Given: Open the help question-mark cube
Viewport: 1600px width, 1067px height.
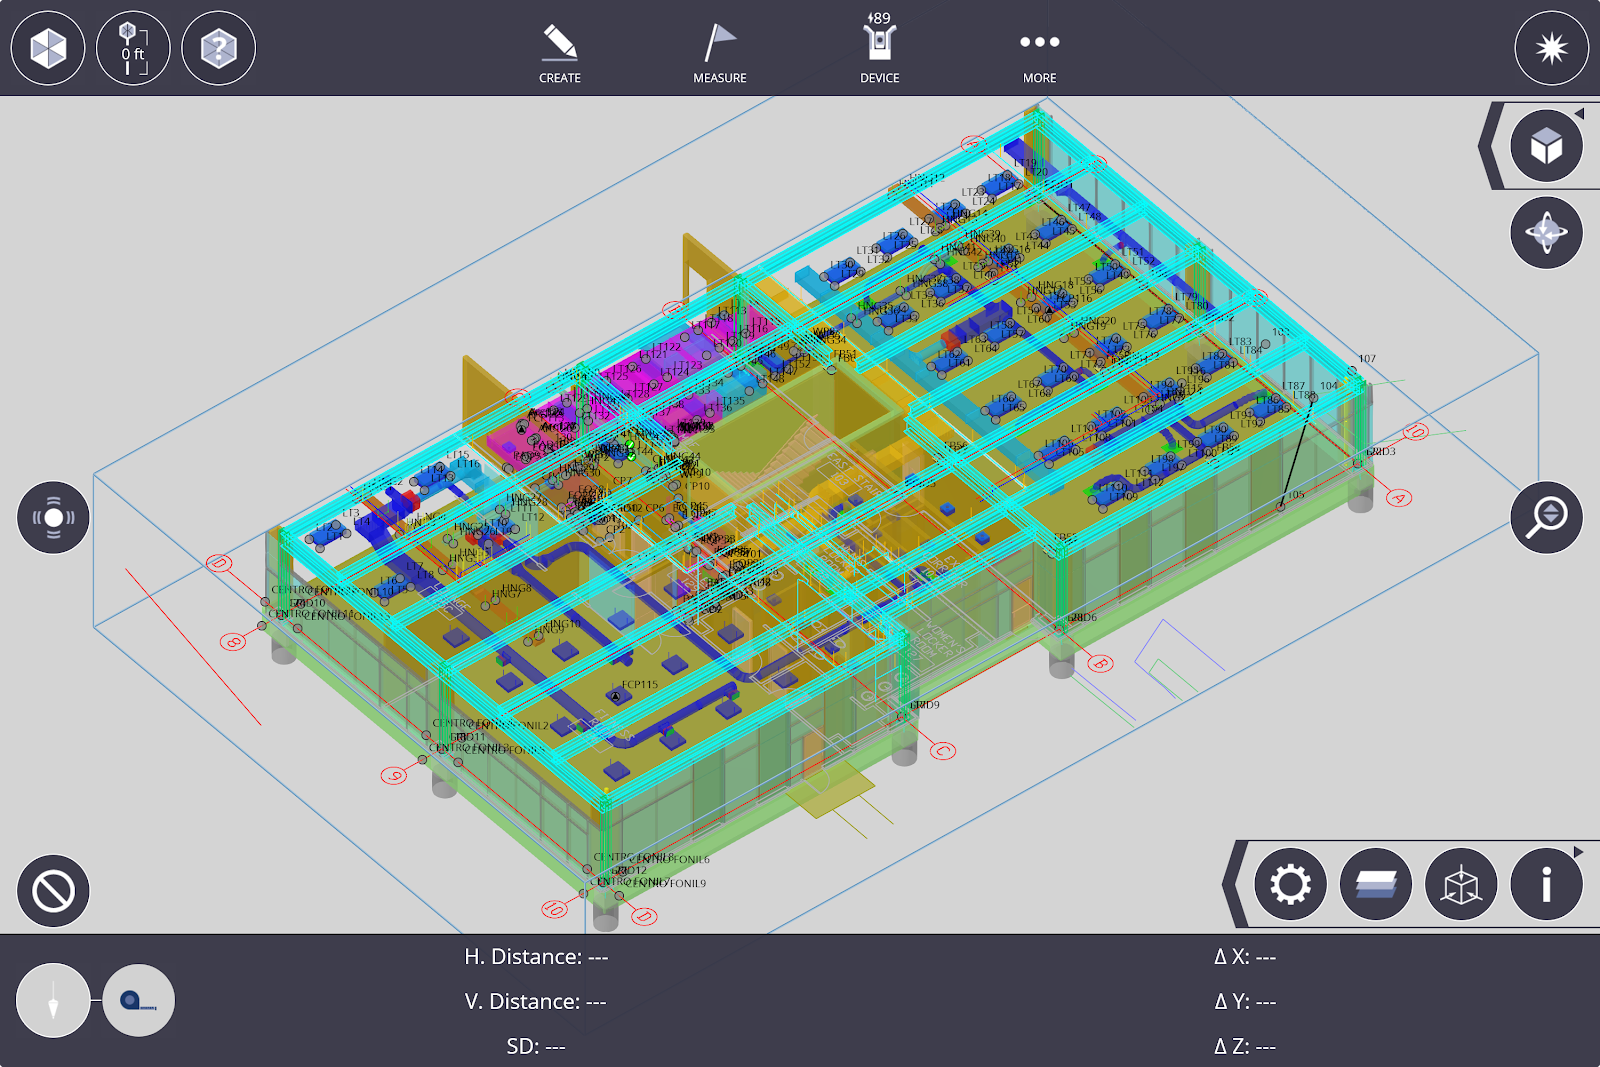Looking at the screenshot, I should [x=219, y=48].
